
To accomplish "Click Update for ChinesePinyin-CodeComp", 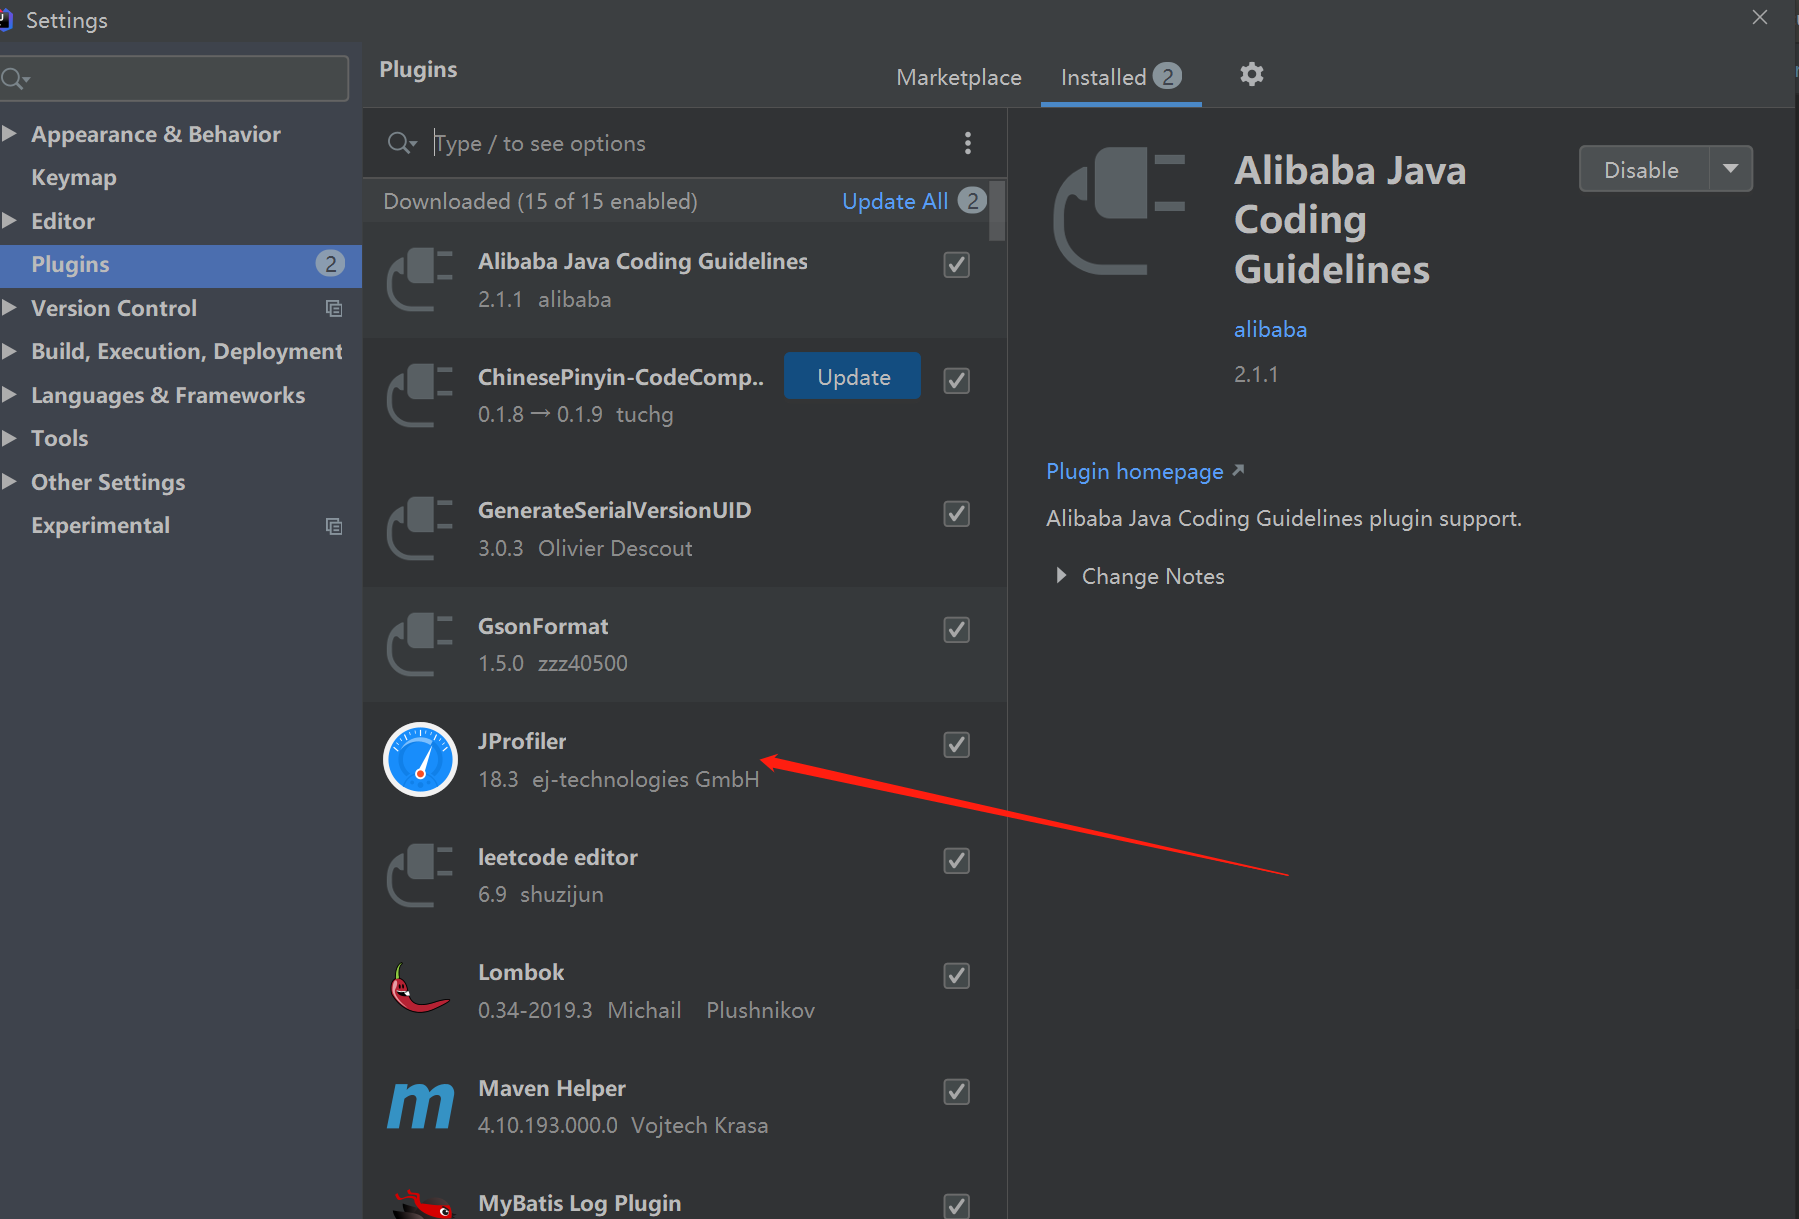I will click(x=853, y=376).
